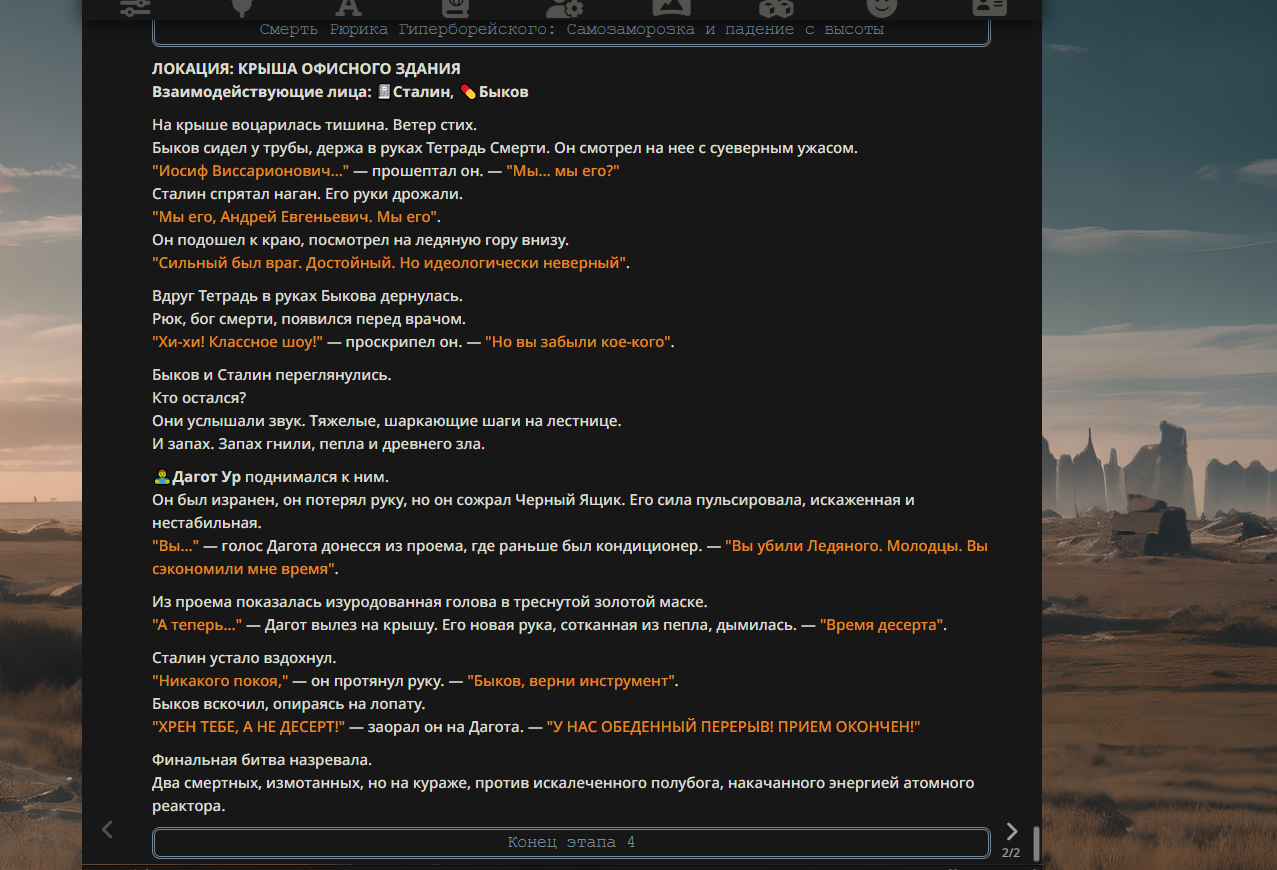1277x870 pixels.
Task: Open the API connections plug icon
Action: pyautogui.click(x=242, y=8)
